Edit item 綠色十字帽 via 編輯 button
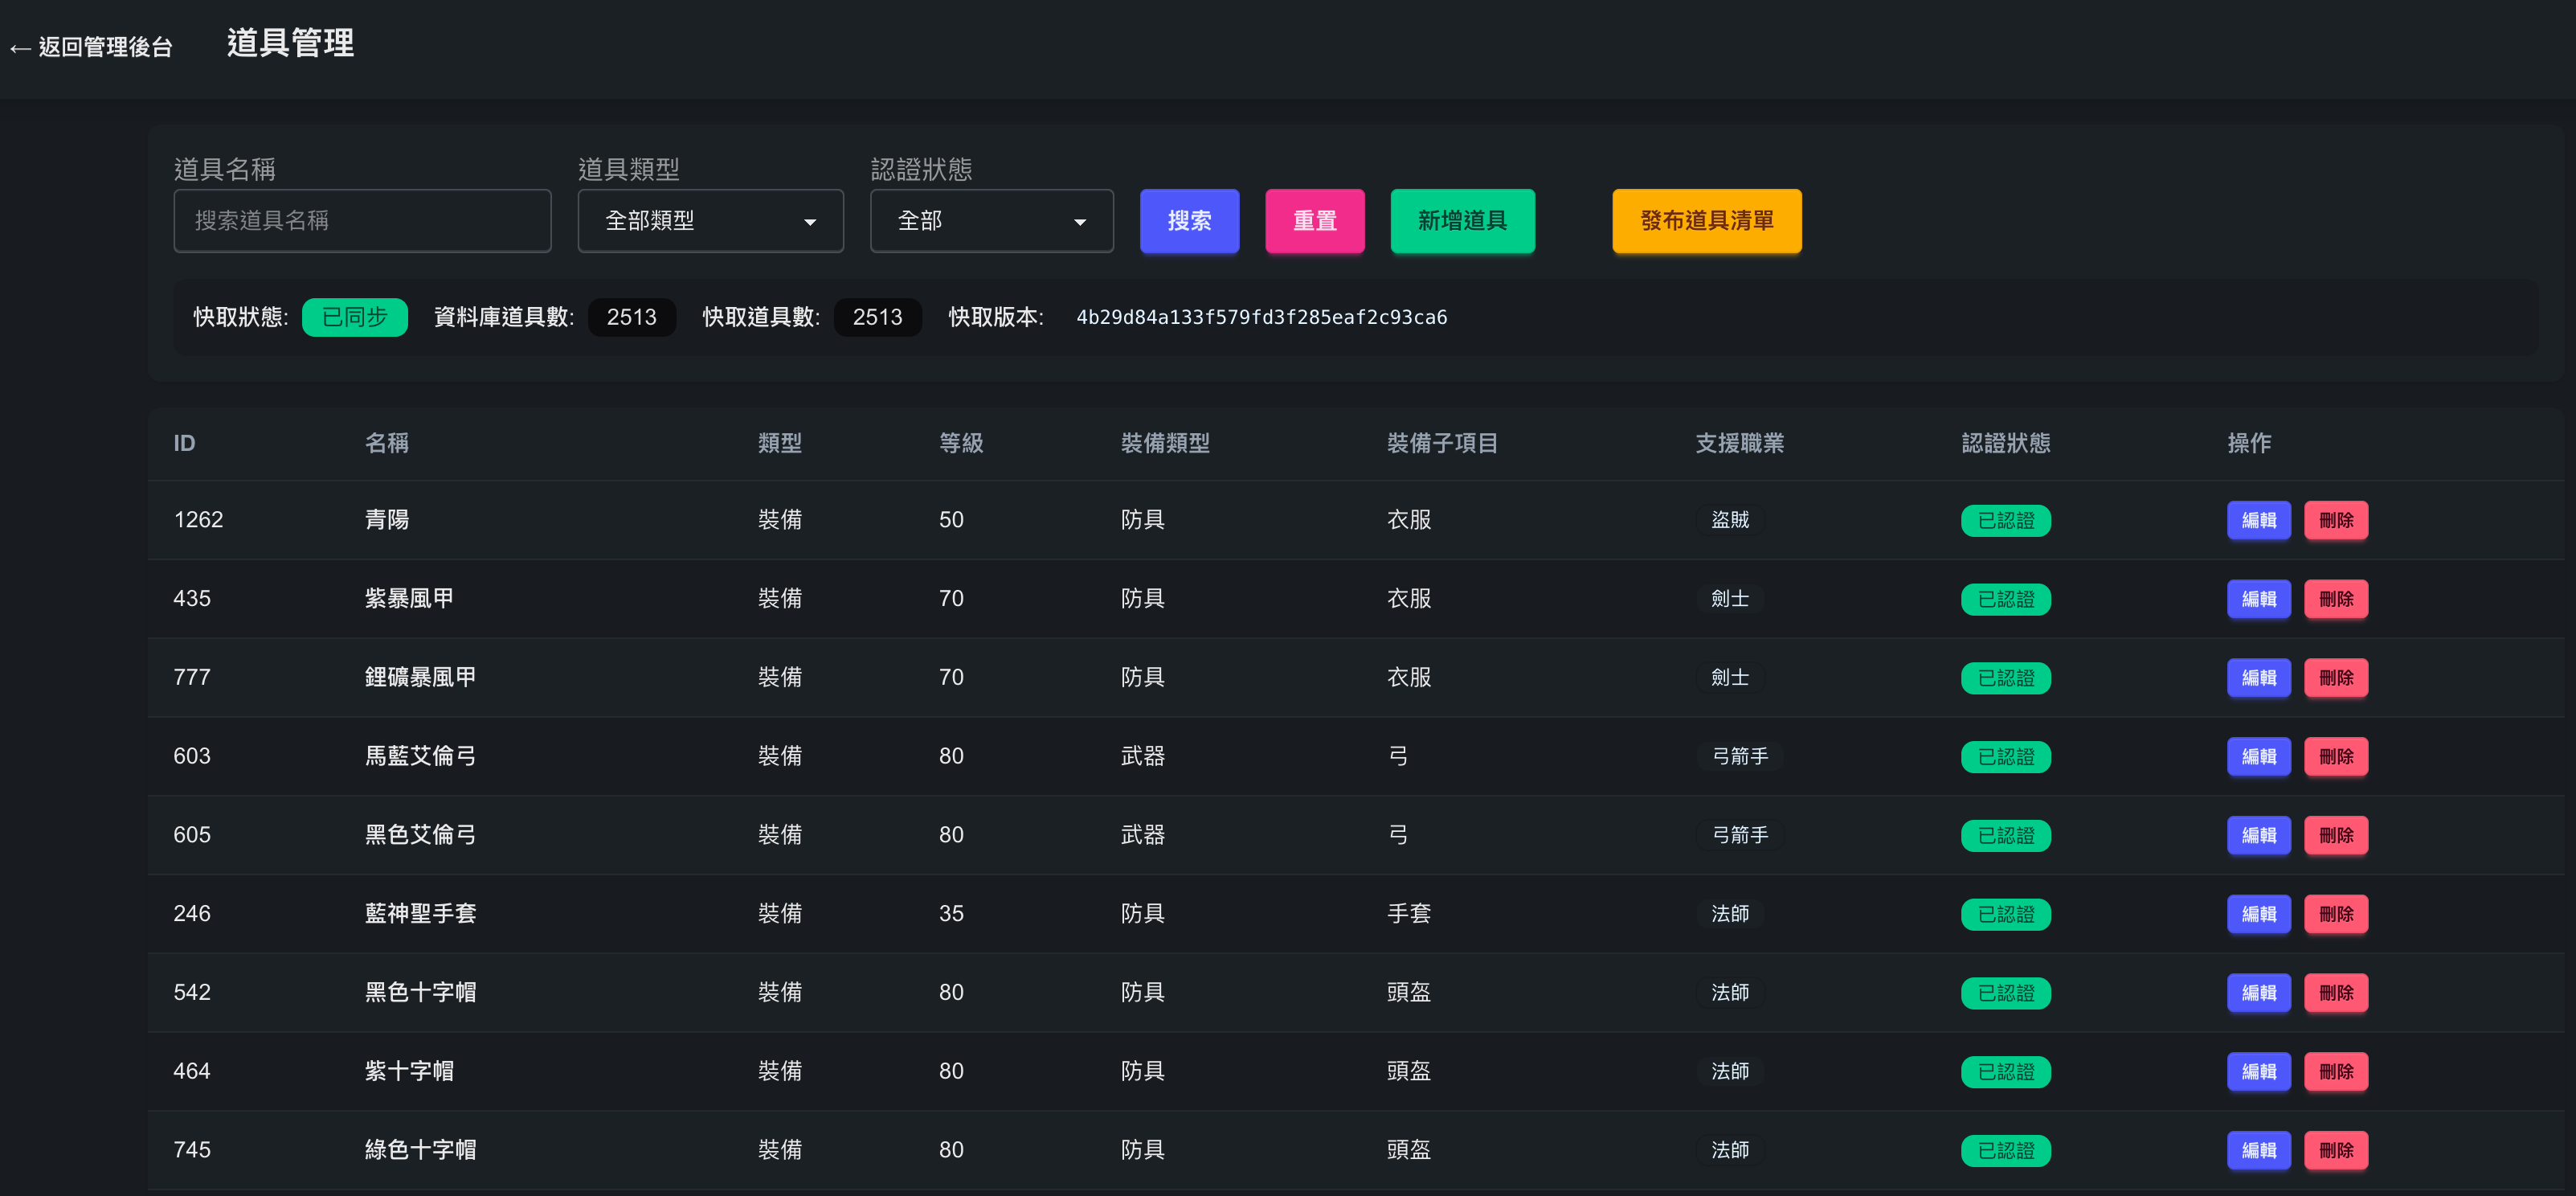 click(2258, 1150)
